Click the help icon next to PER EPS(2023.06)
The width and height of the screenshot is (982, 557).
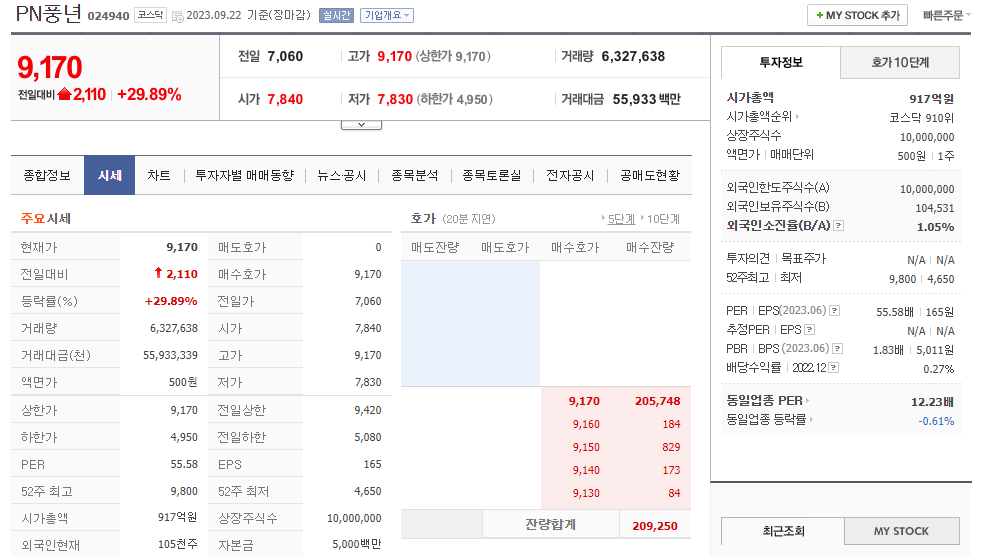[834, 311]
